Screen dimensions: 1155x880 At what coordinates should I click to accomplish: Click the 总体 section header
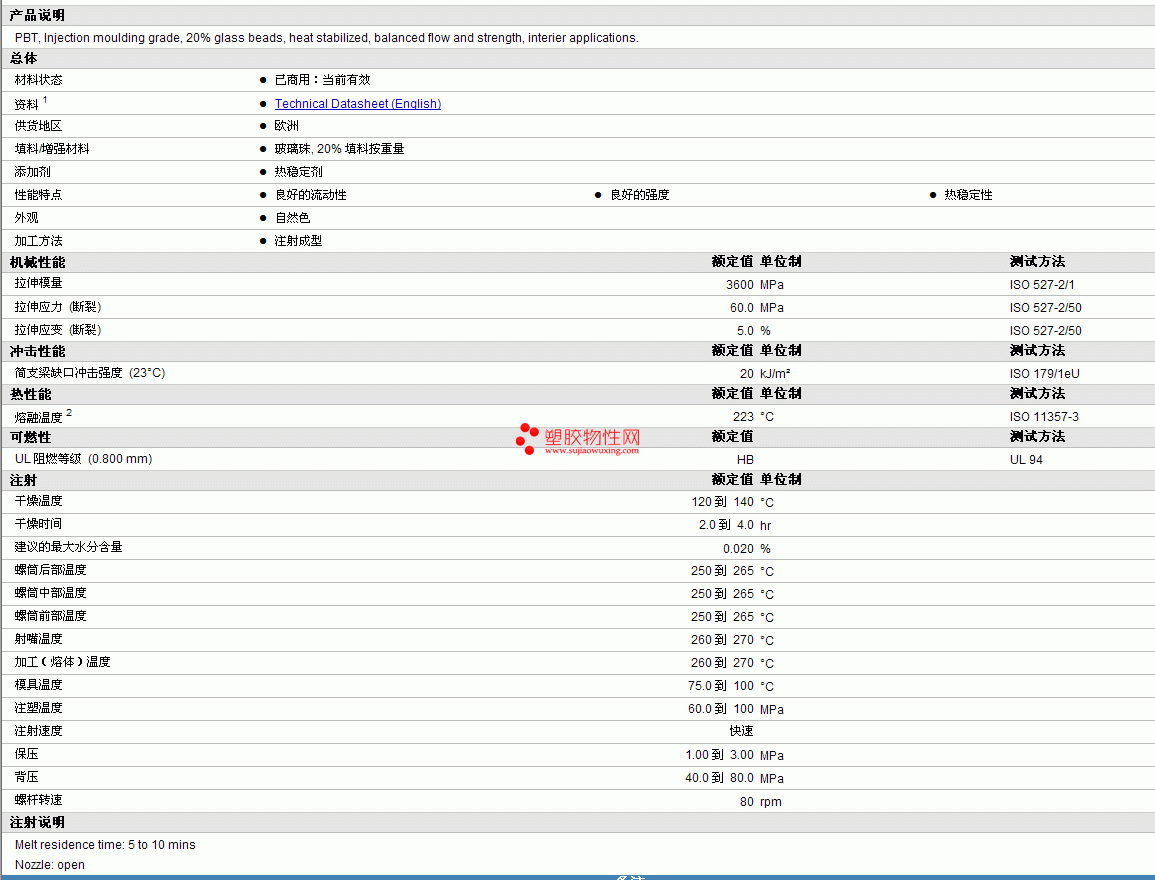24,58
